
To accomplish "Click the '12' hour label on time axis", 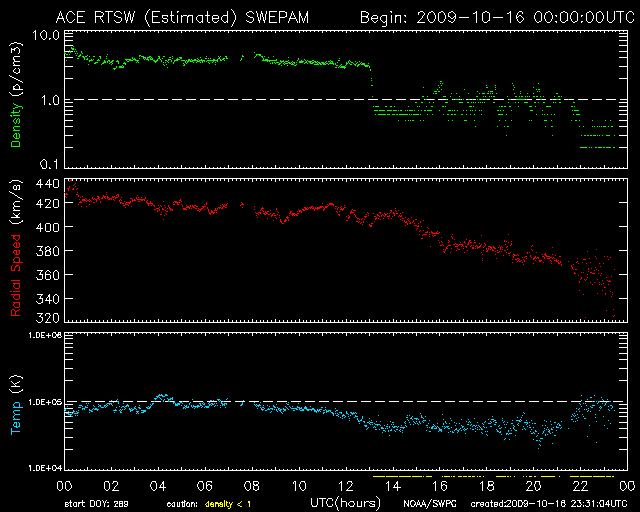I will point(346,486).
